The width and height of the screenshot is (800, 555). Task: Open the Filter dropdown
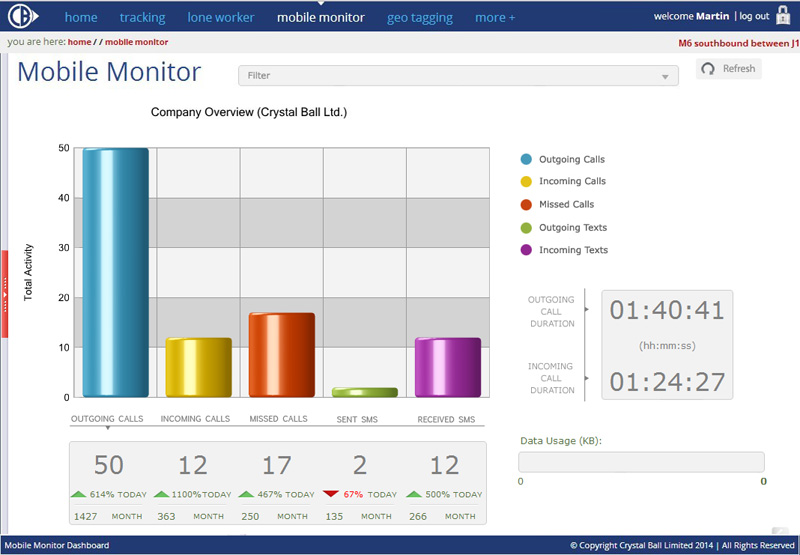click(458, 75)
